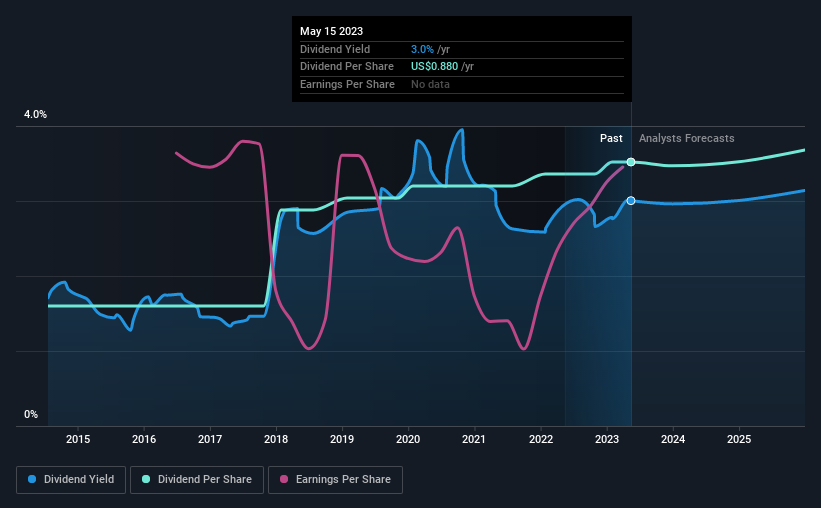
Task: Toggle the Dividend Per Share legend button
Action: pyautogui.click(x=197, y=480)
